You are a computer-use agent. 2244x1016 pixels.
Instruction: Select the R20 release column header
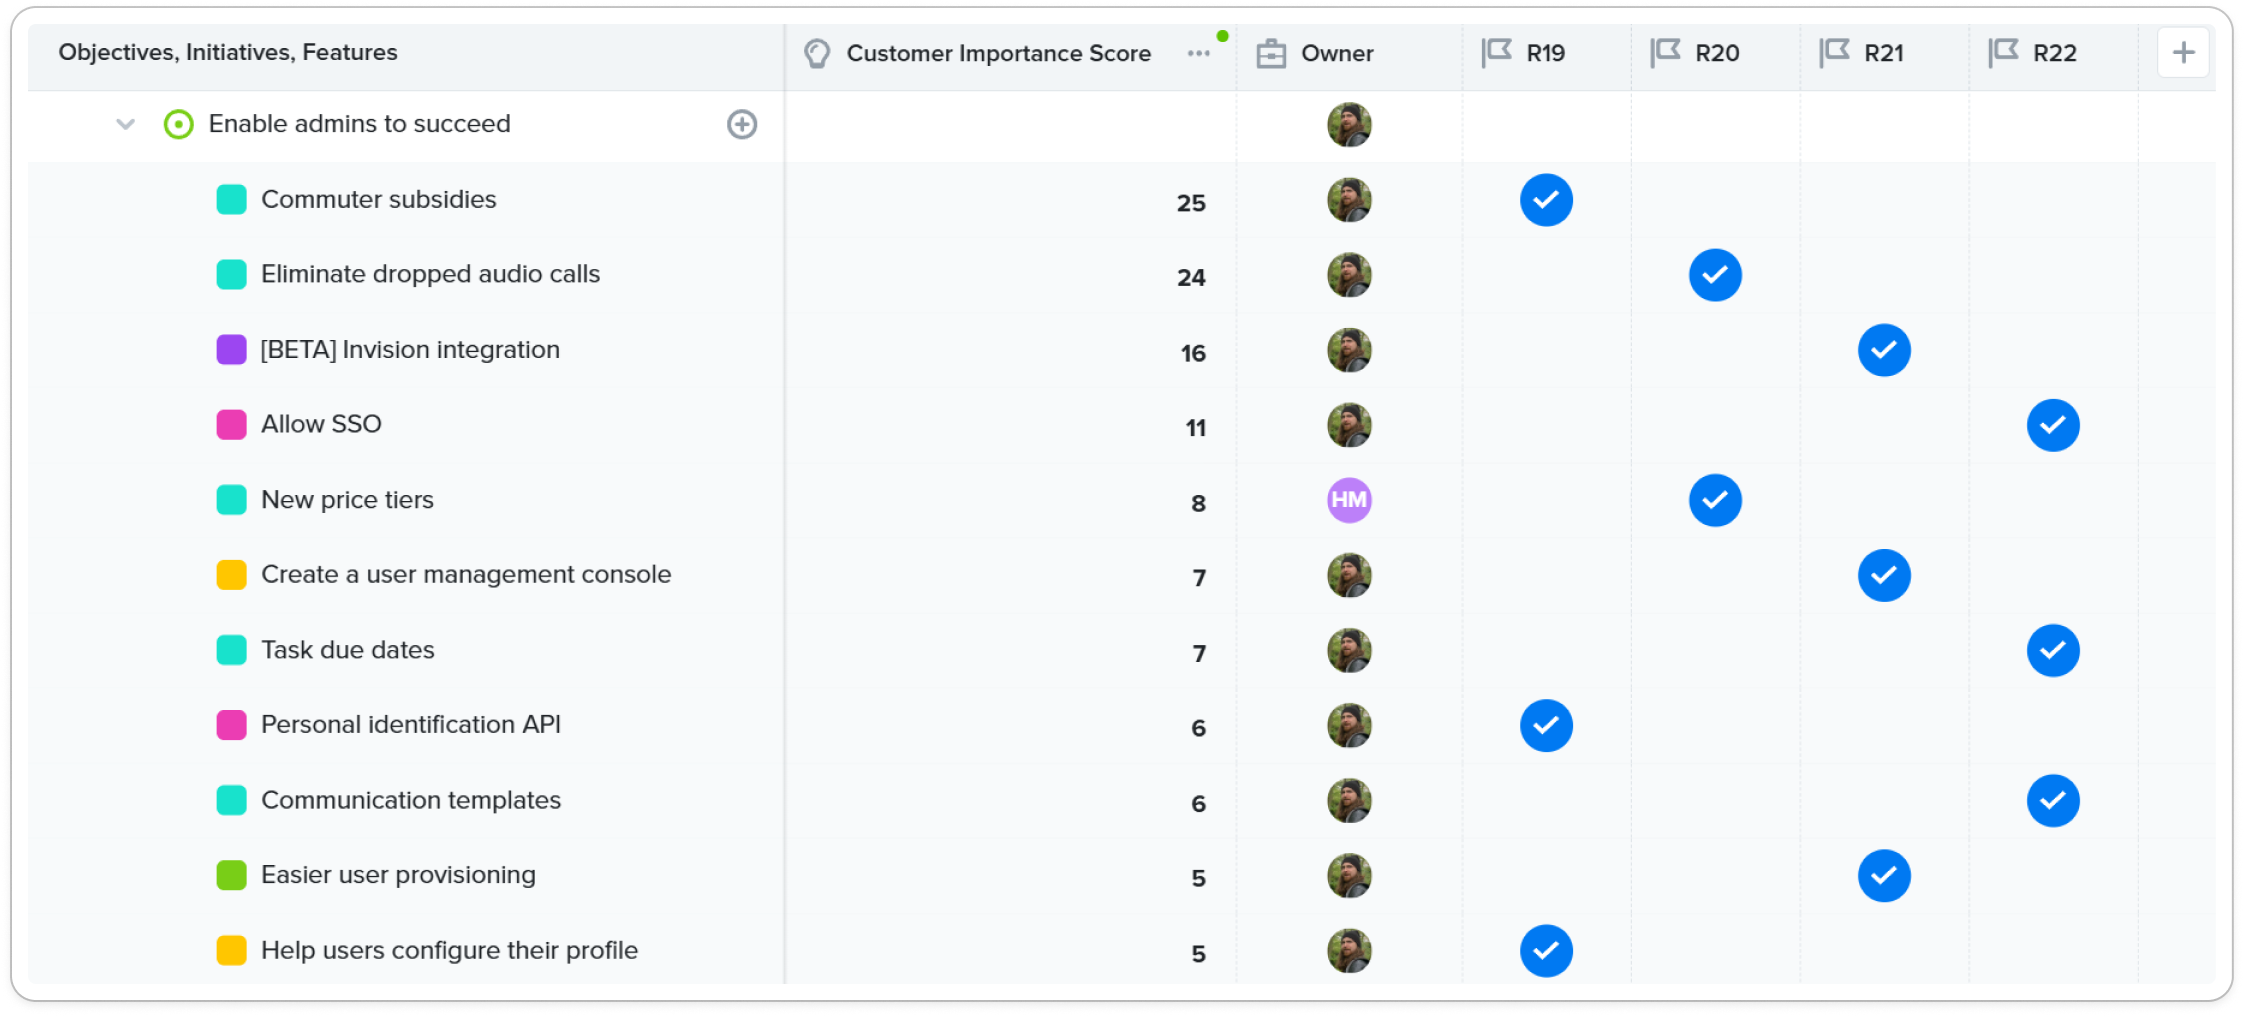pyautogui.click(x=1716, y=53)
